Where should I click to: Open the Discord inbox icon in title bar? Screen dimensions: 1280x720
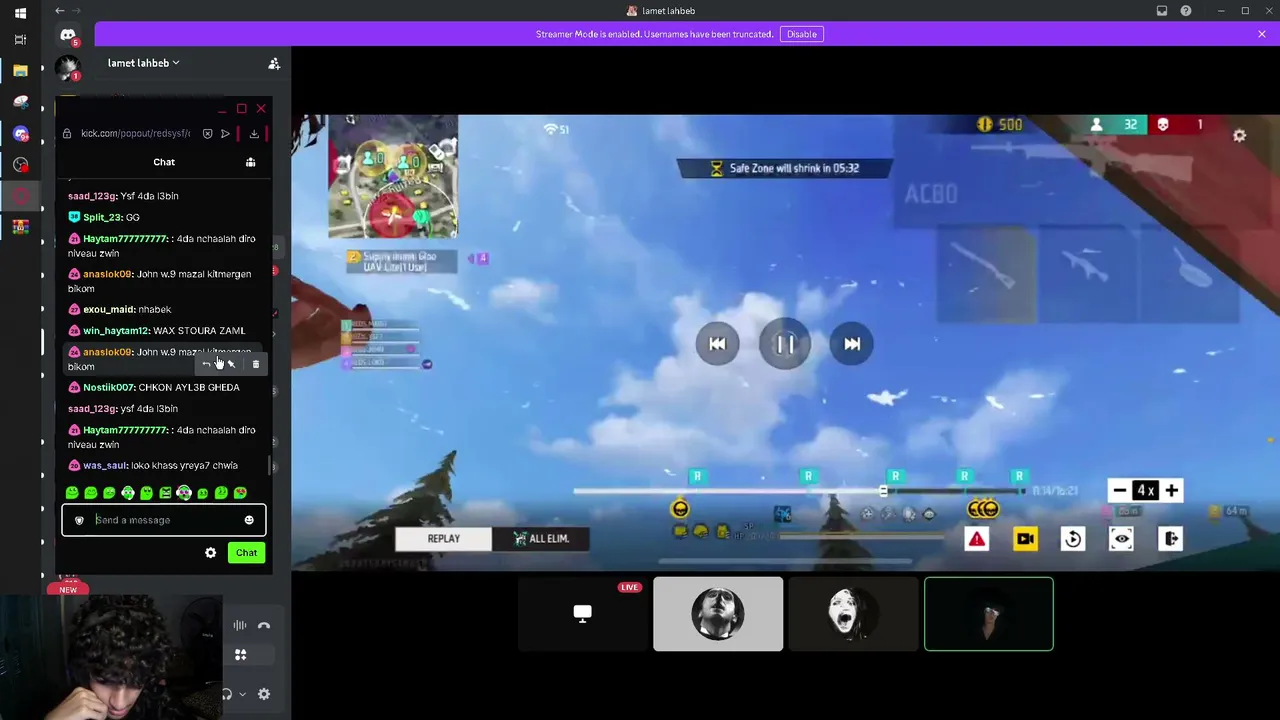[1162, 11]
